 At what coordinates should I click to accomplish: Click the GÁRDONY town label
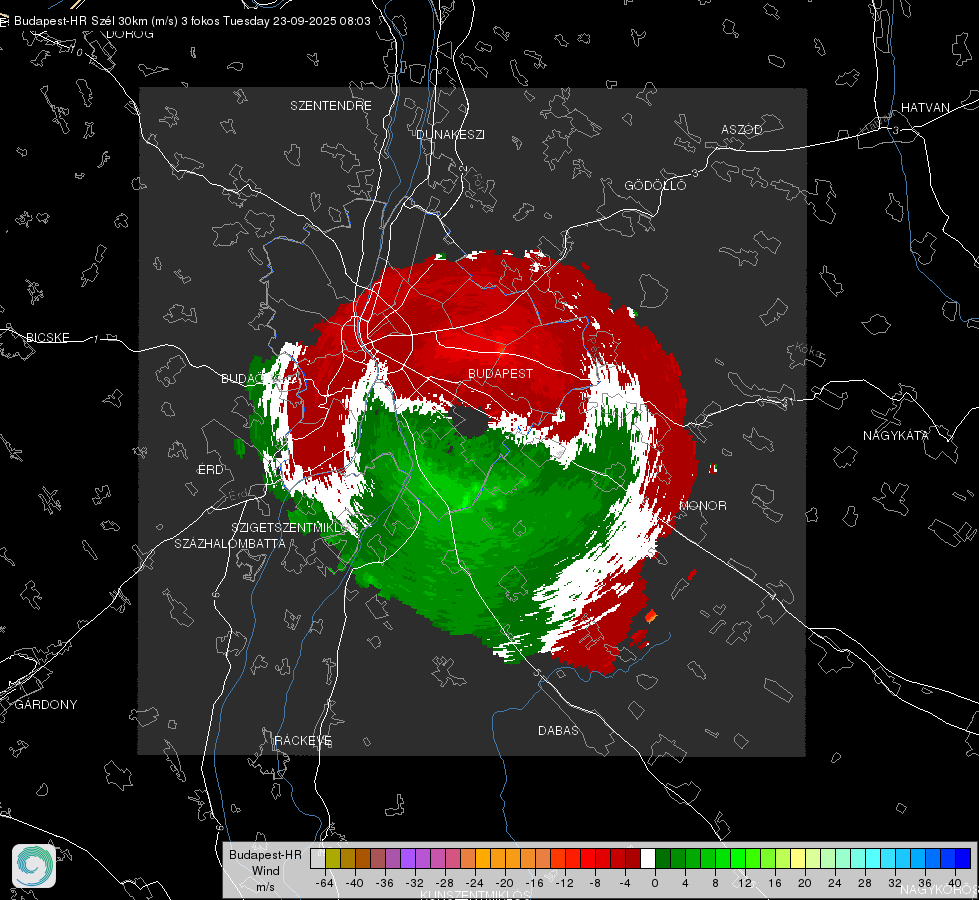pos(46,705)
